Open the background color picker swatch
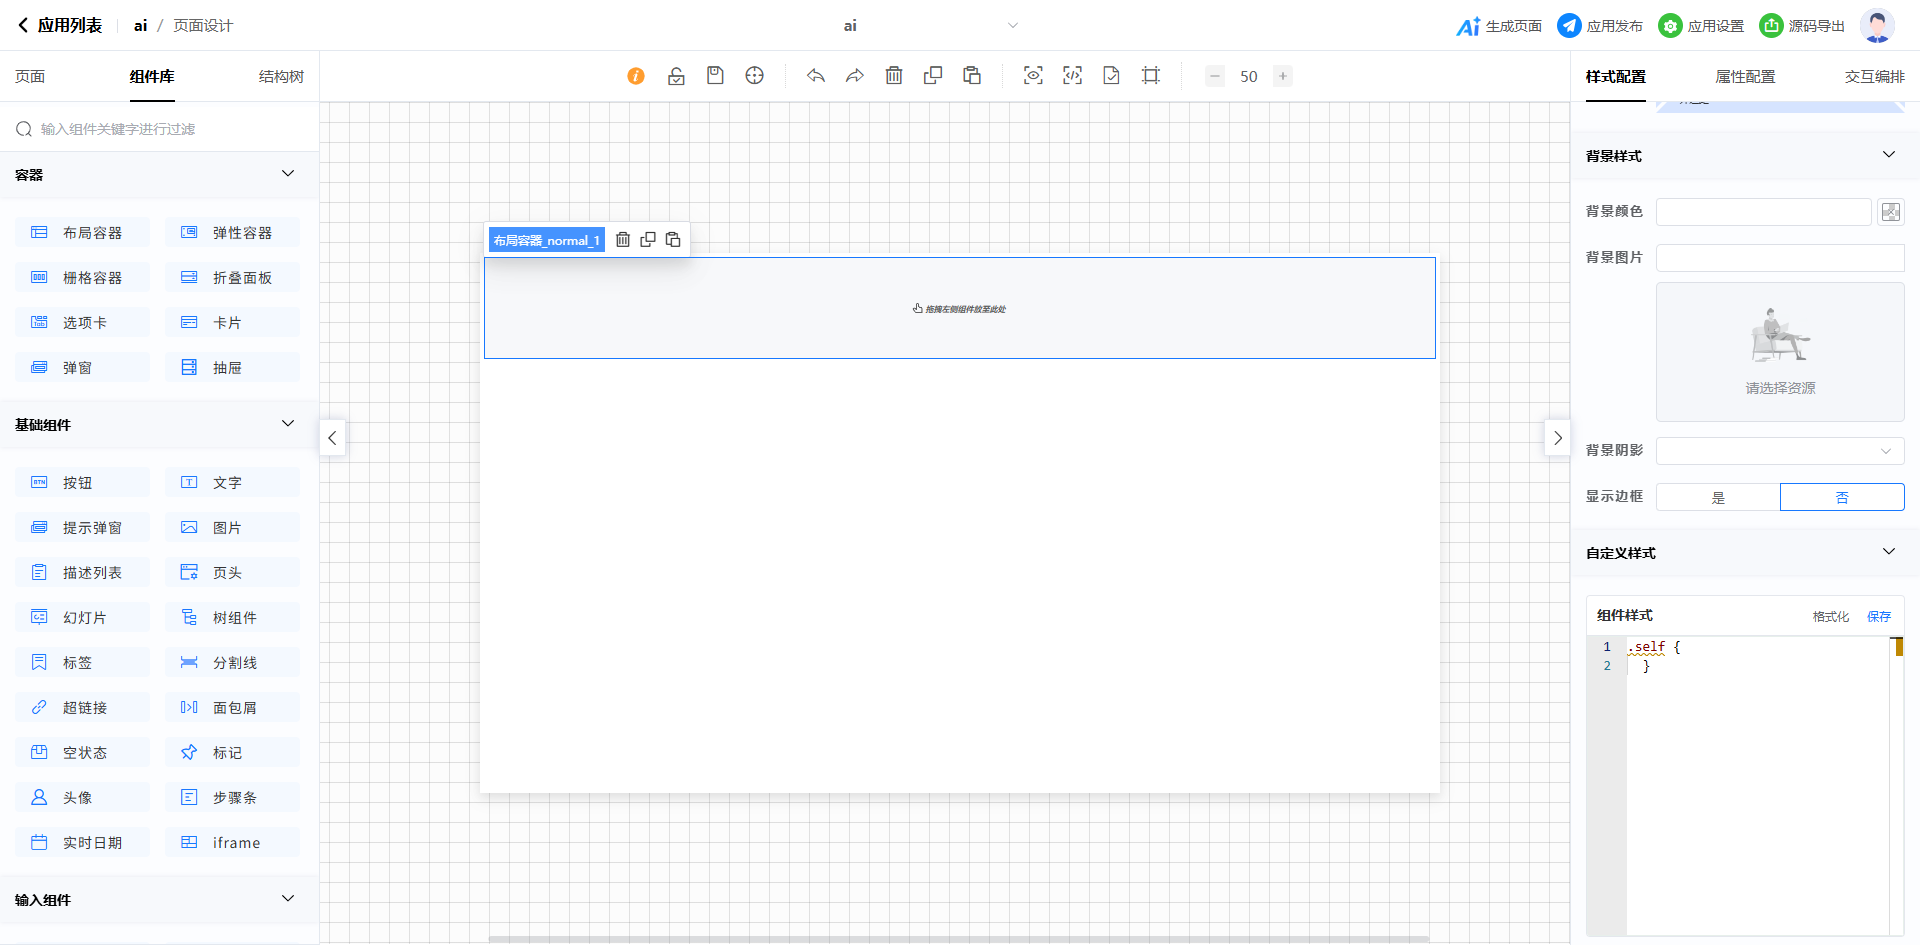This screenshot has width=1920, height=945. pos(1890,212)
